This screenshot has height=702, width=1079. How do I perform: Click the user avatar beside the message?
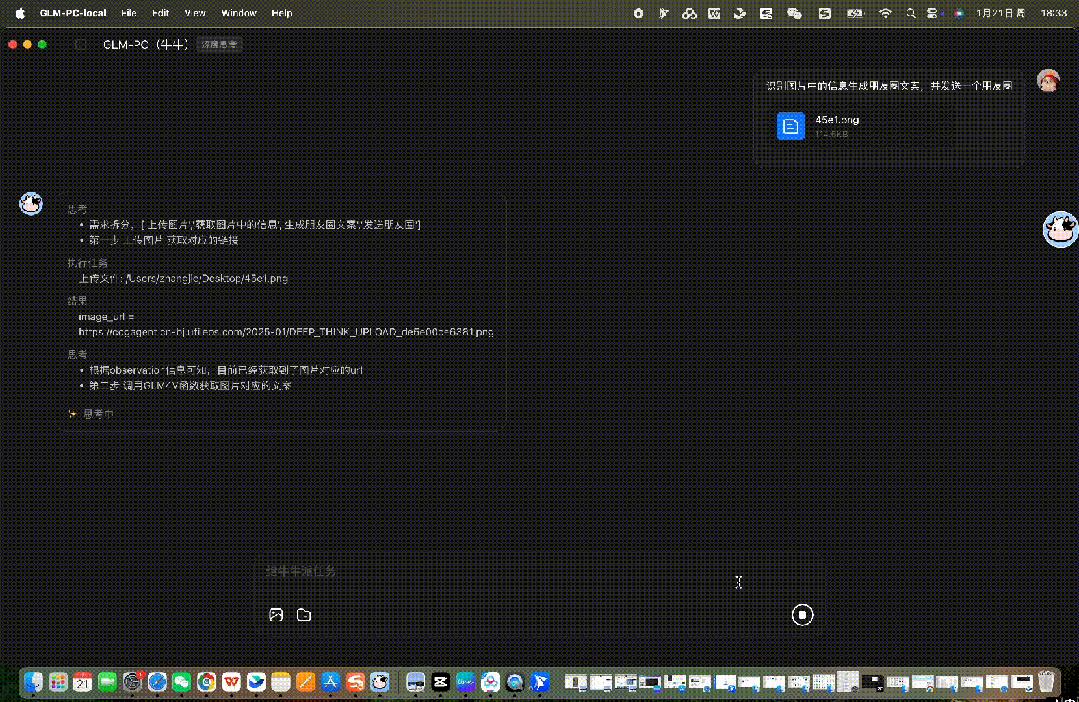[1046, 80]
